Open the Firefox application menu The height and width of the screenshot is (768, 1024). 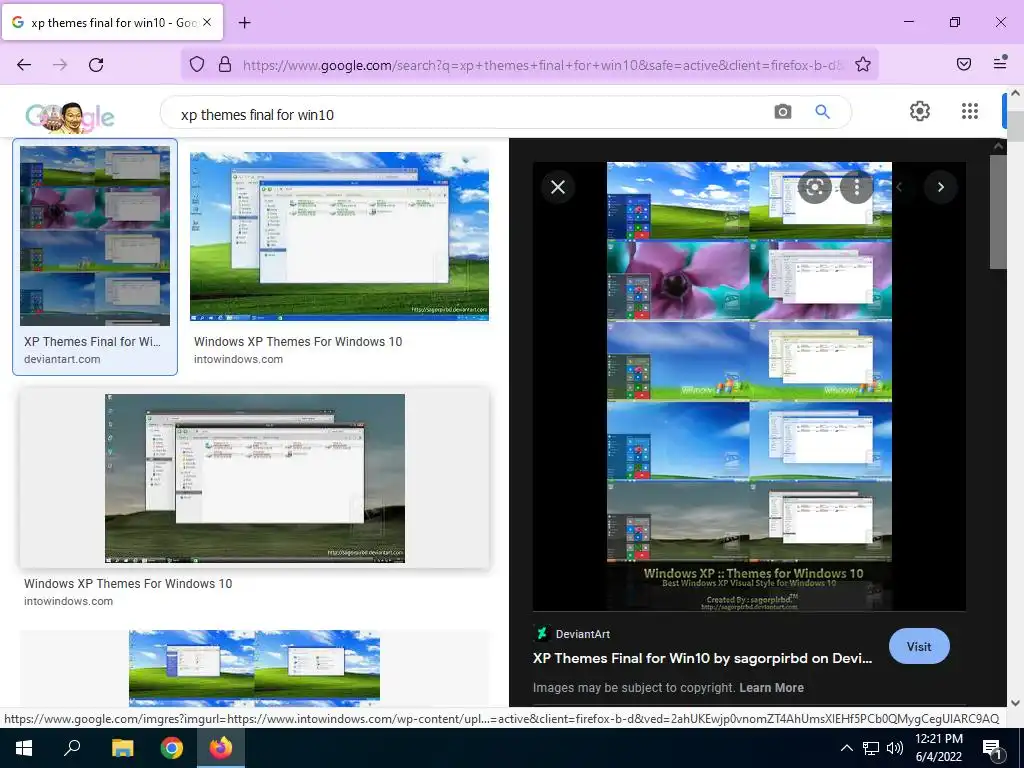click(1000, 63)
